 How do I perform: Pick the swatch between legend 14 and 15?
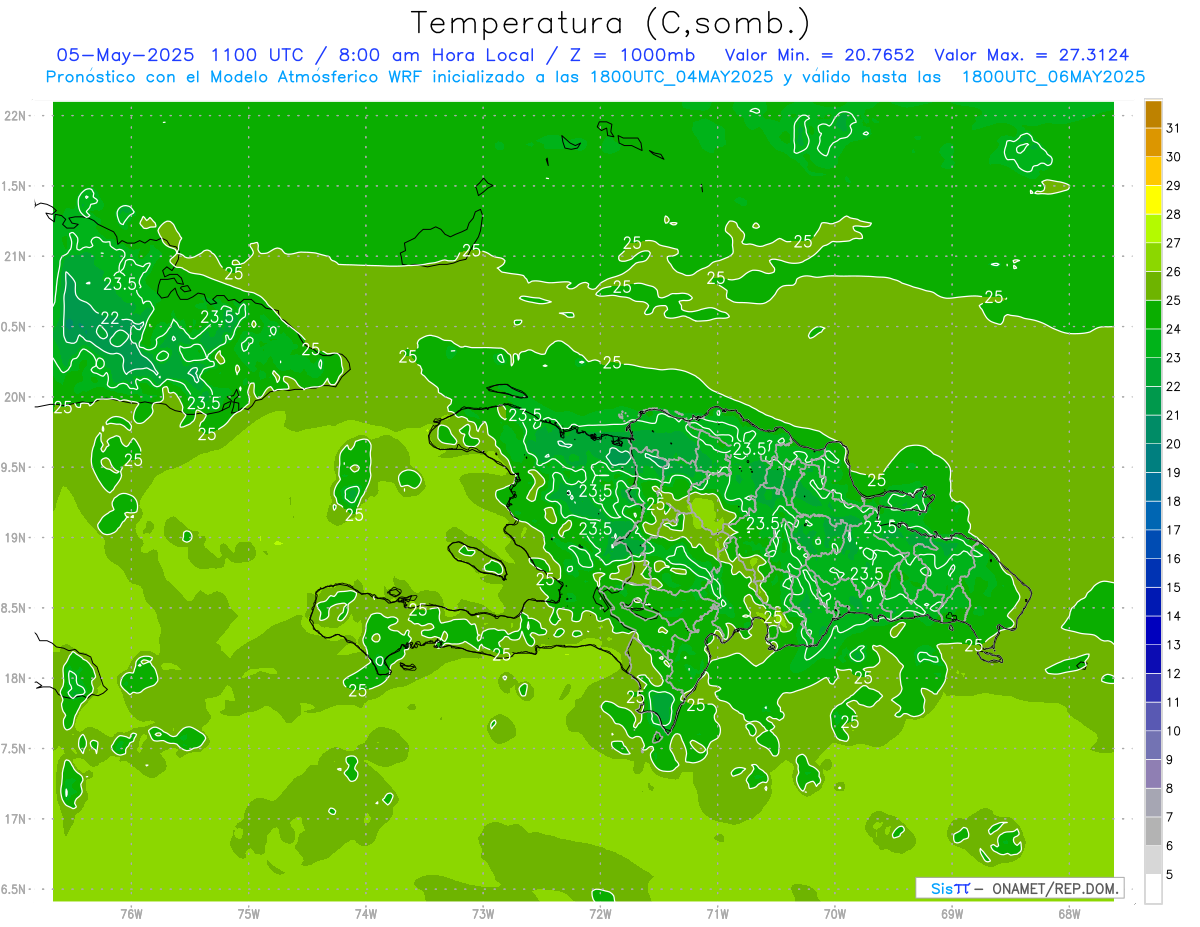pyautogui.click(x=1153, y=601)
